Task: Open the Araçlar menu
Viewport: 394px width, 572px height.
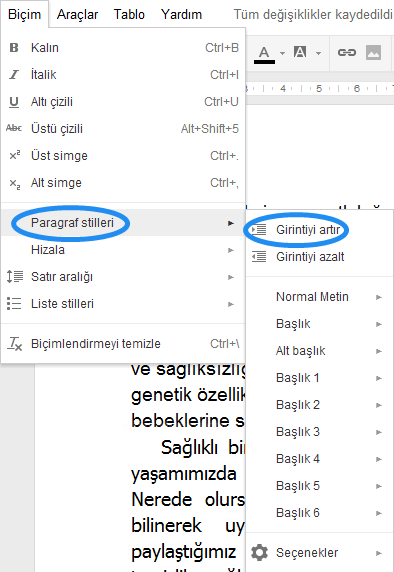Action: click(77, 15)
